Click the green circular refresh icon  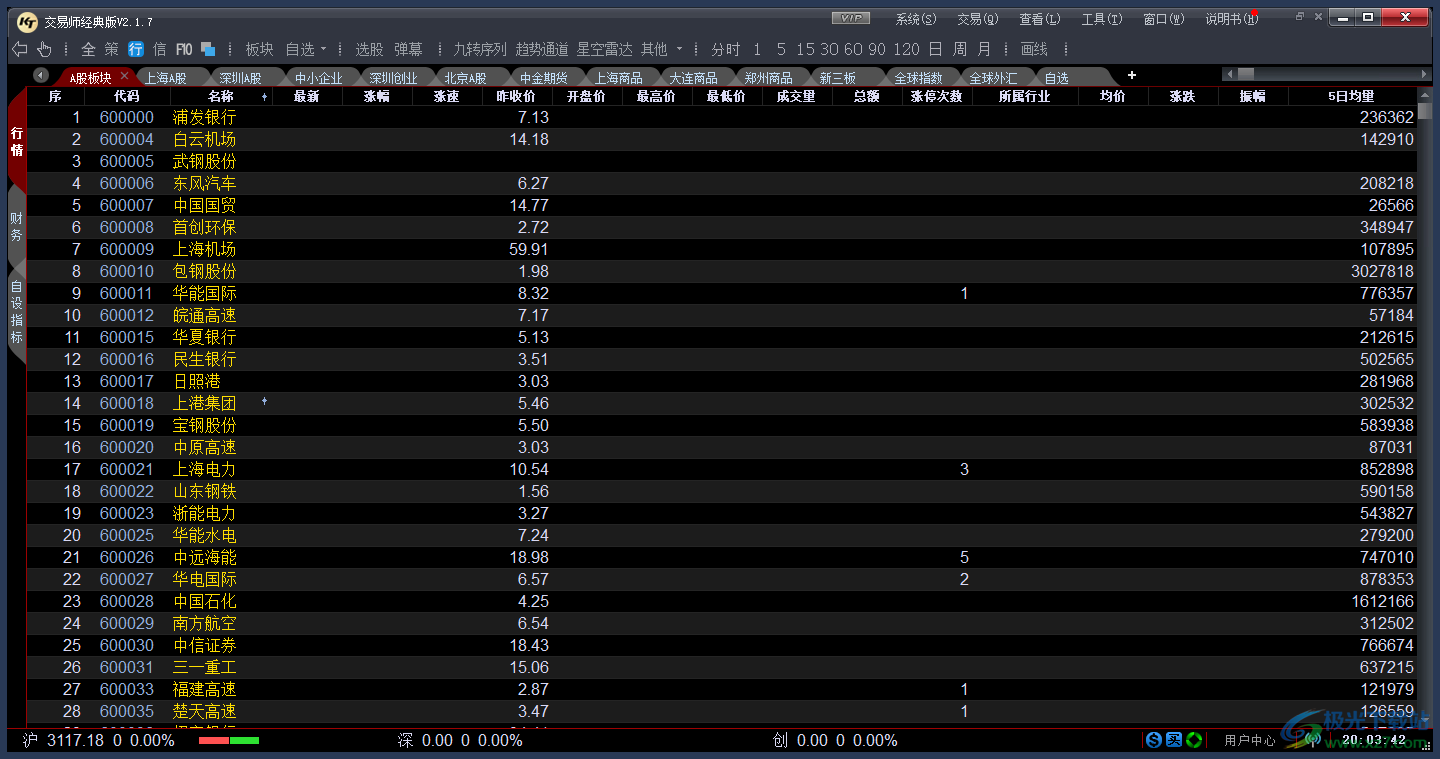click(1194, 740)
